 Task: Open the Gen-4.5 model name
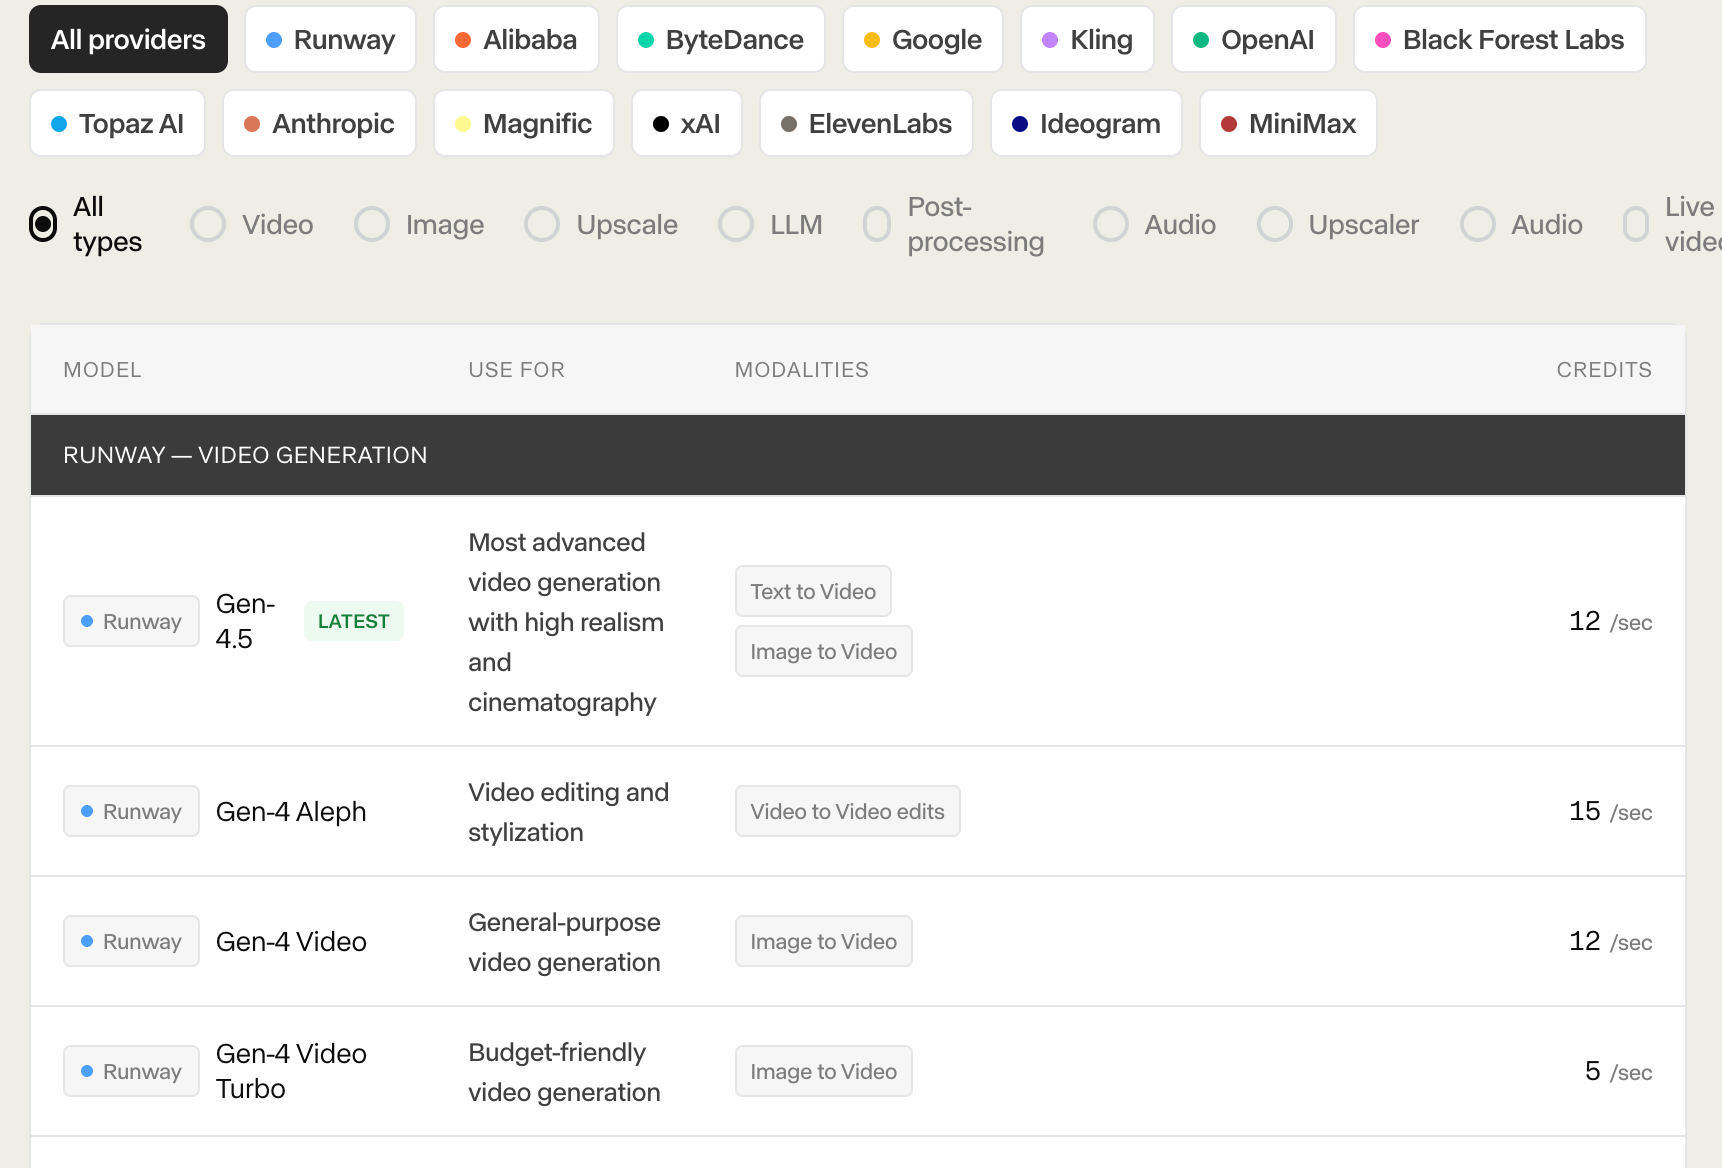pyautogui.click(x=245, y=621)
